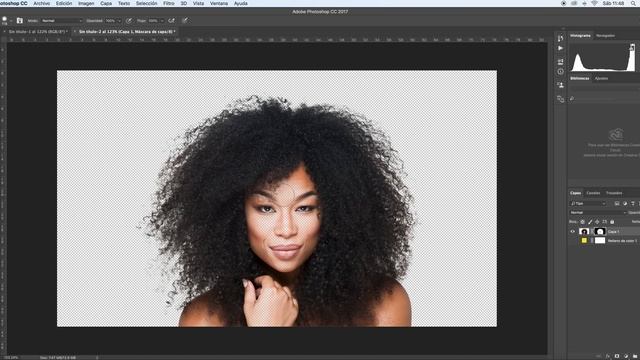This screenshot has height=360, width=640.
Task: Click the yellow color fill layer swatch
Action: click(x=584, y=240)
